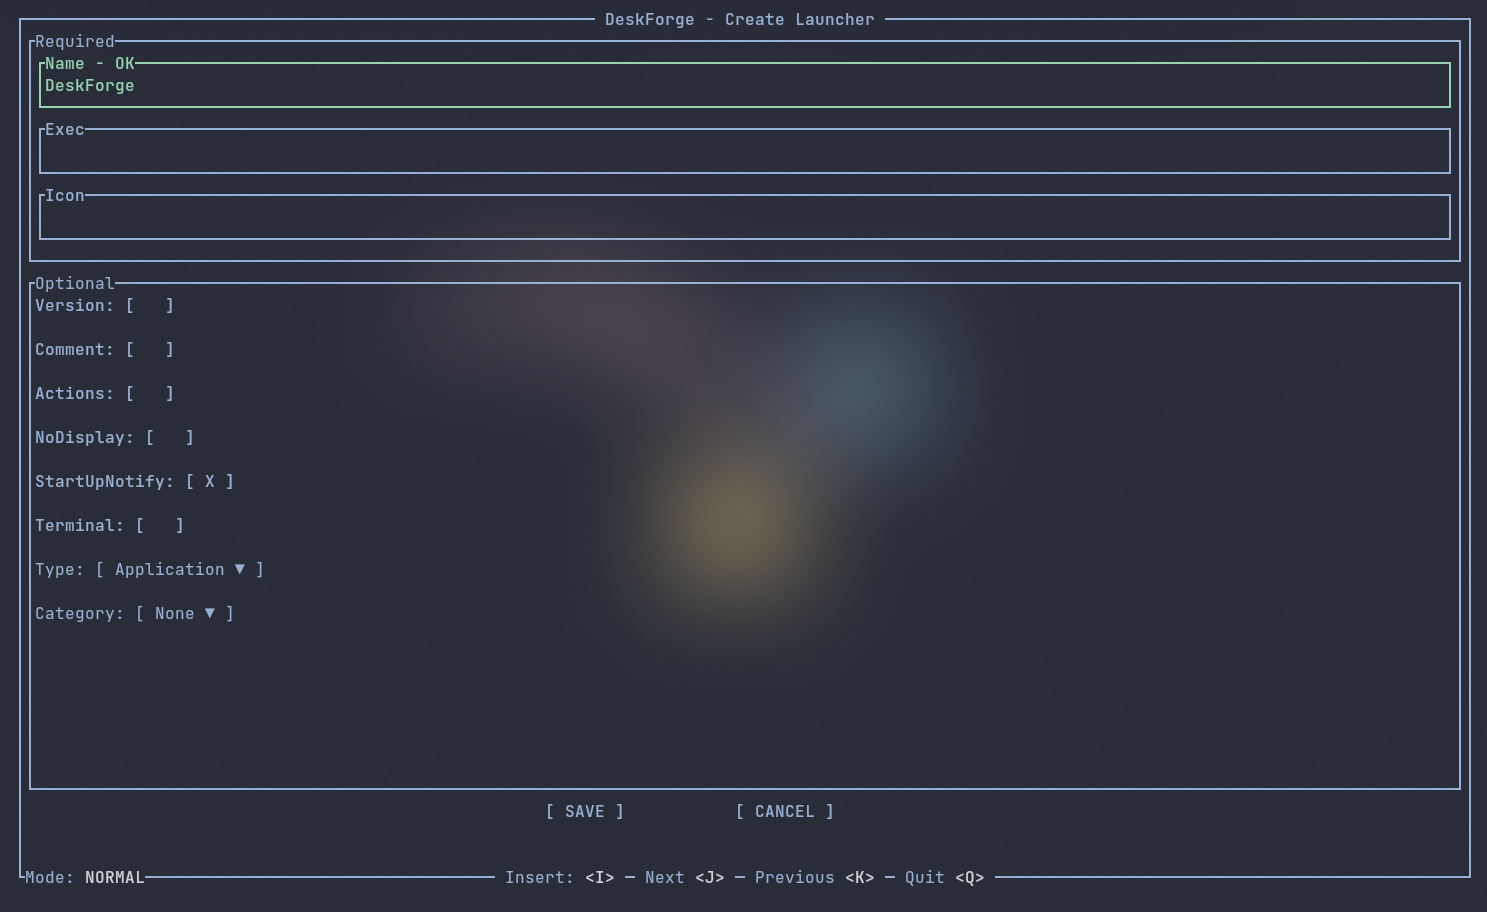Select the Exec input field

point(745,151)
